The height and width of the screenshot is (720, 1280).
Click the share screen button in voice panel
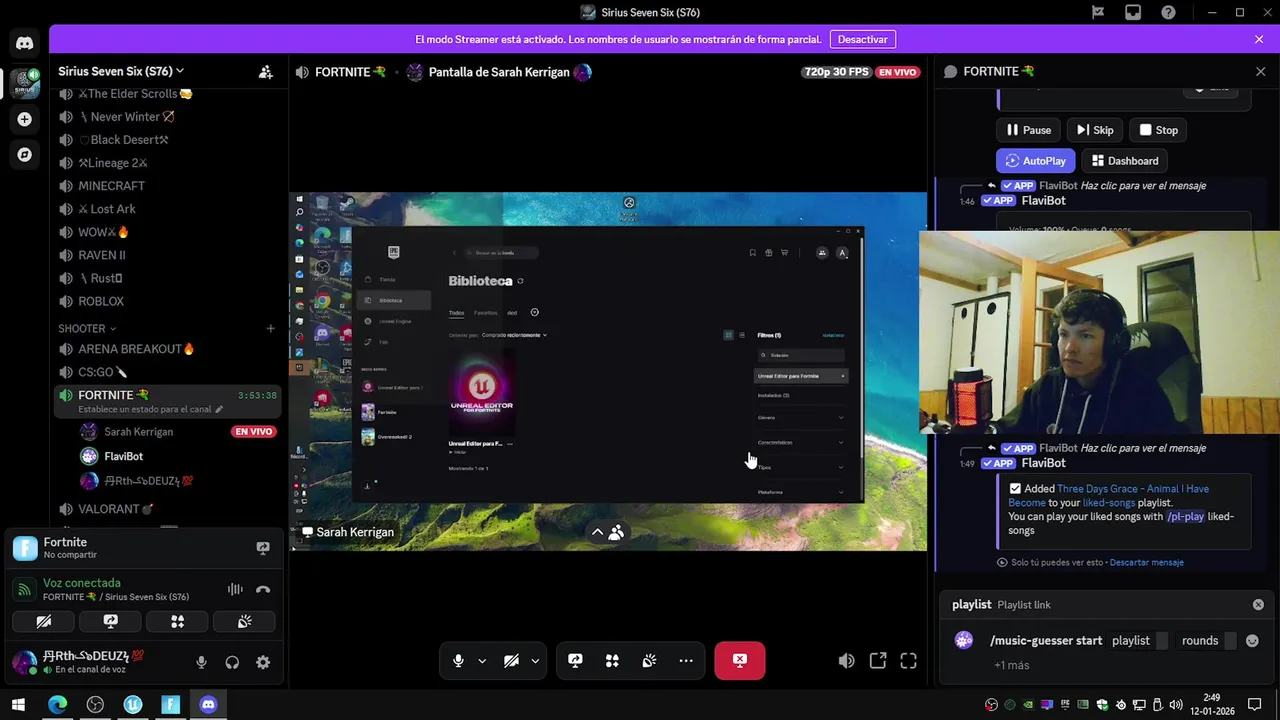110,622
